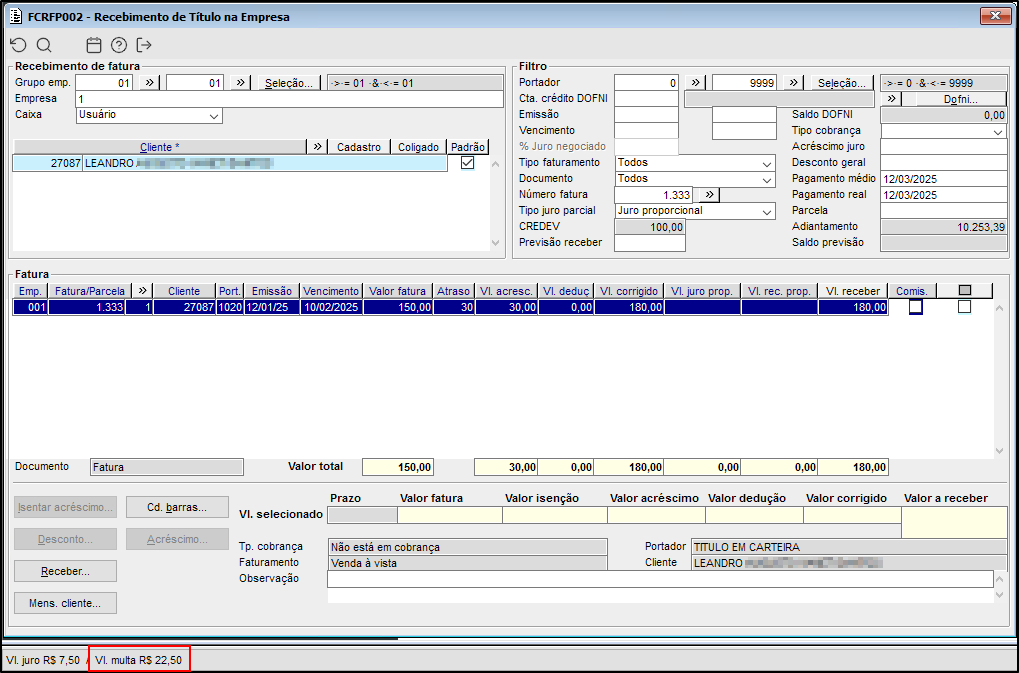
Task: Toggle the Comis. checkbox in invoice row 1.333
Action: pyautogui.click(x=915, y=307)
